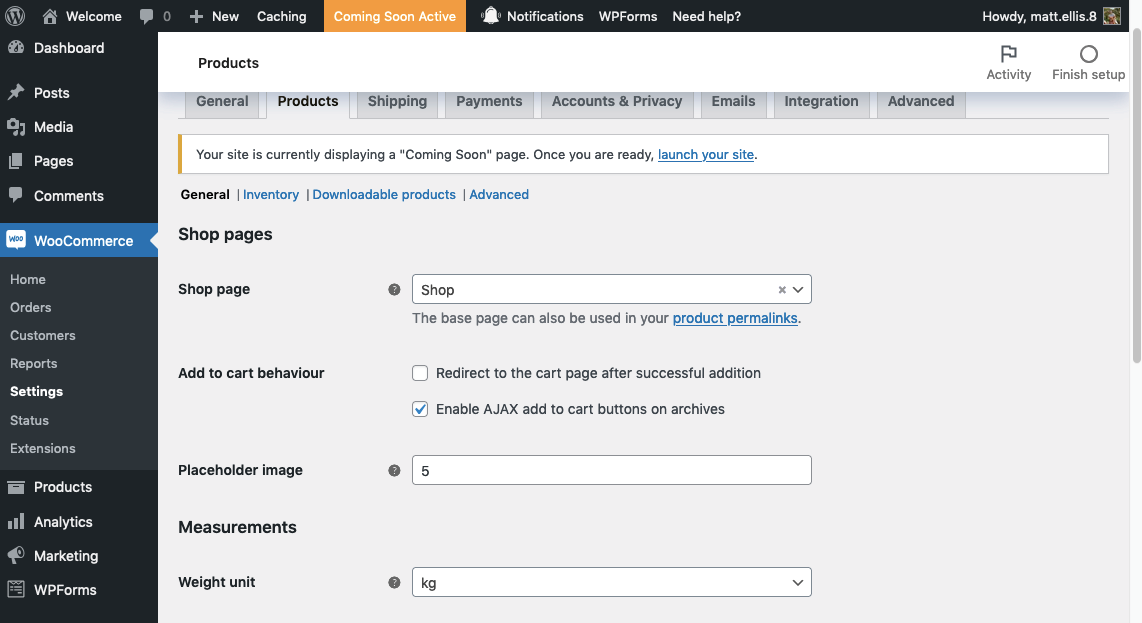Open the New content menu in admin bar
This screenshot has height=623, width=1142.
click(214, 16)
